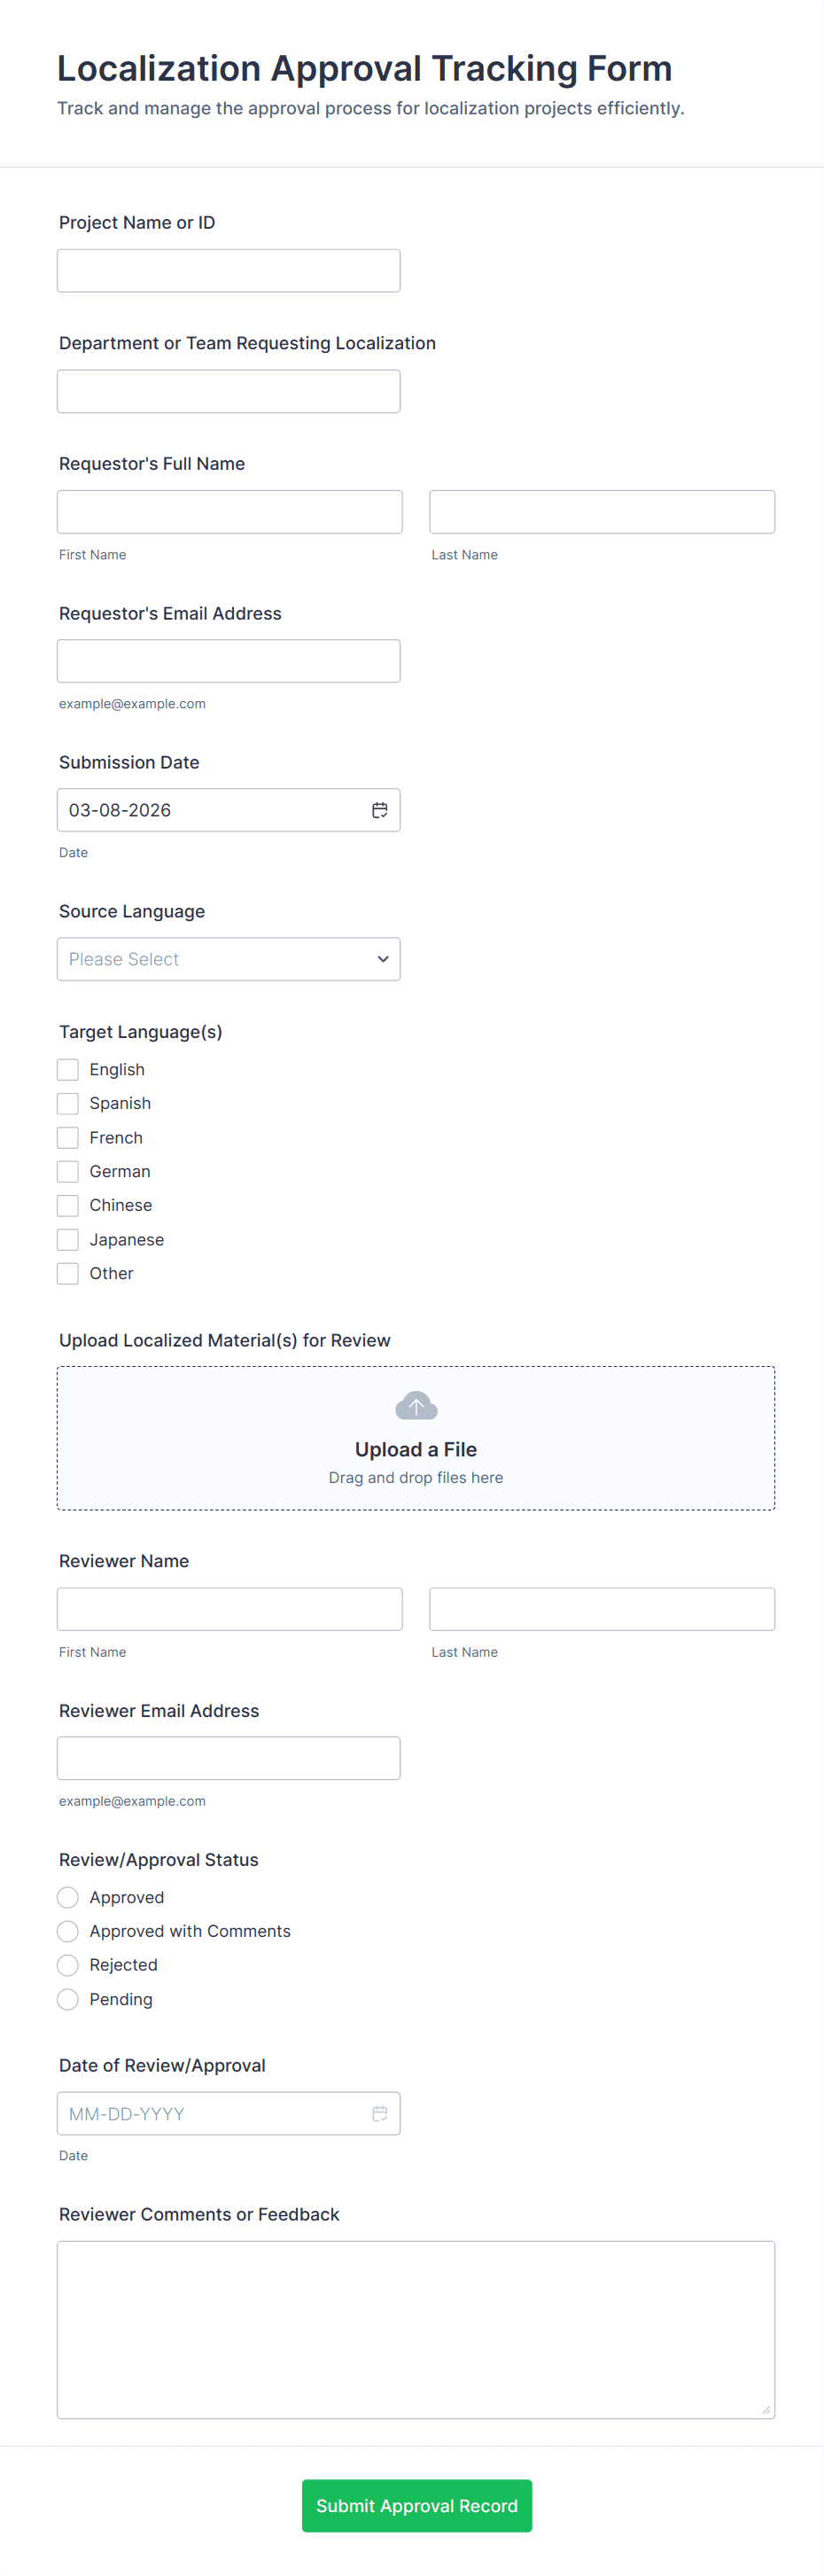Click the Date of Review/Approval calendar icon

(380, 2113)
